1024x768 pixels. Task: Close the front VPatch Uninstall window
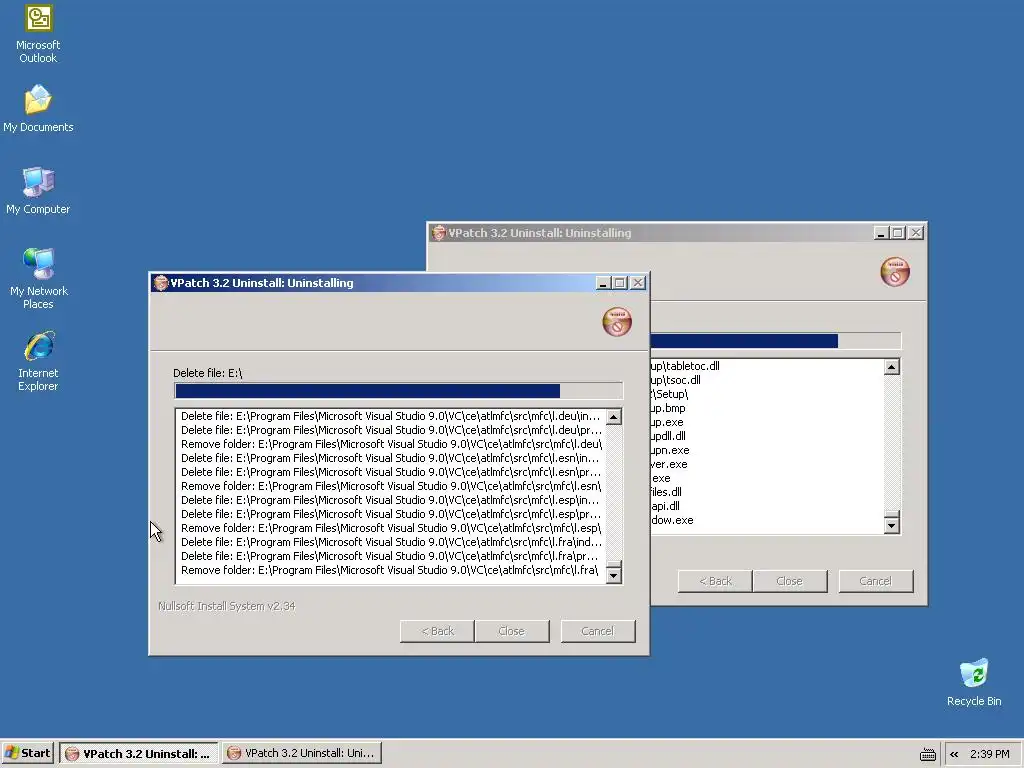tap(637, 283)
